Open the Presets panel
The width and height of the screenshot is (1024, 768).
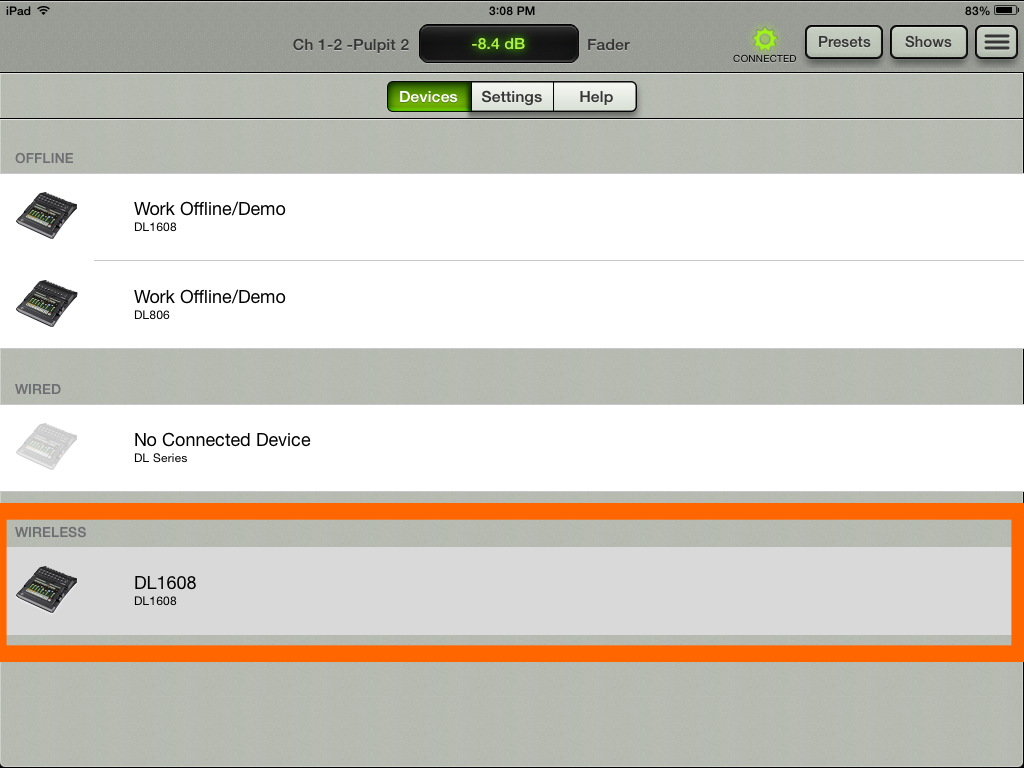844,42
